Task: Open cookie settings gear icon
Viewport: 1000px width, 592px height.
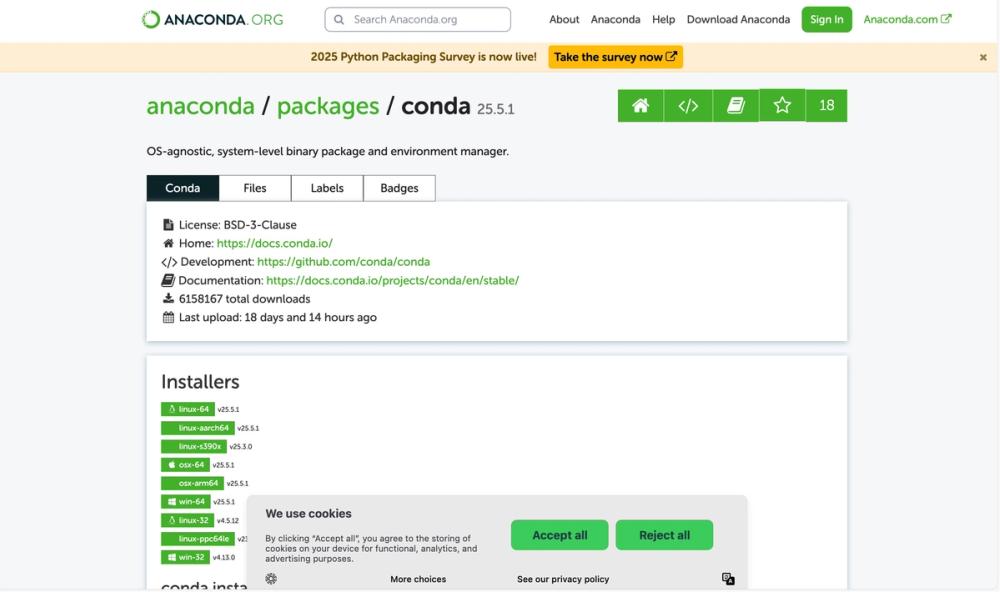Action: (x=271, y=579)
